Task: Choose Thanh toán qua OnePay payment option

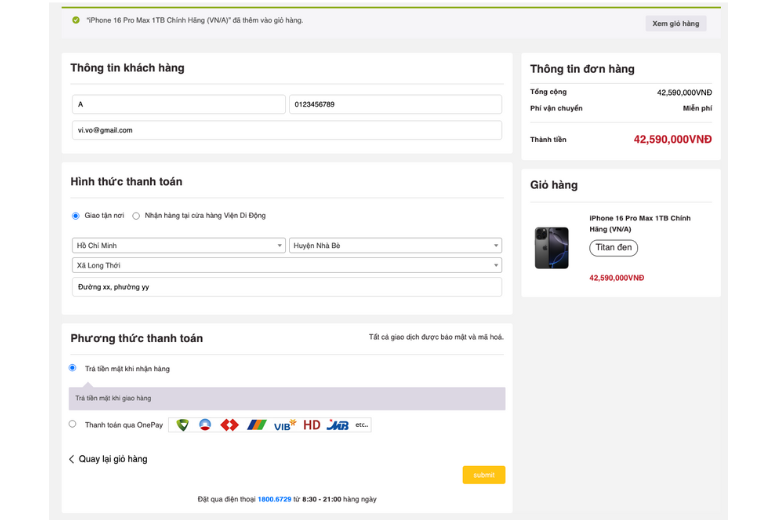Action: coord(73,424)
